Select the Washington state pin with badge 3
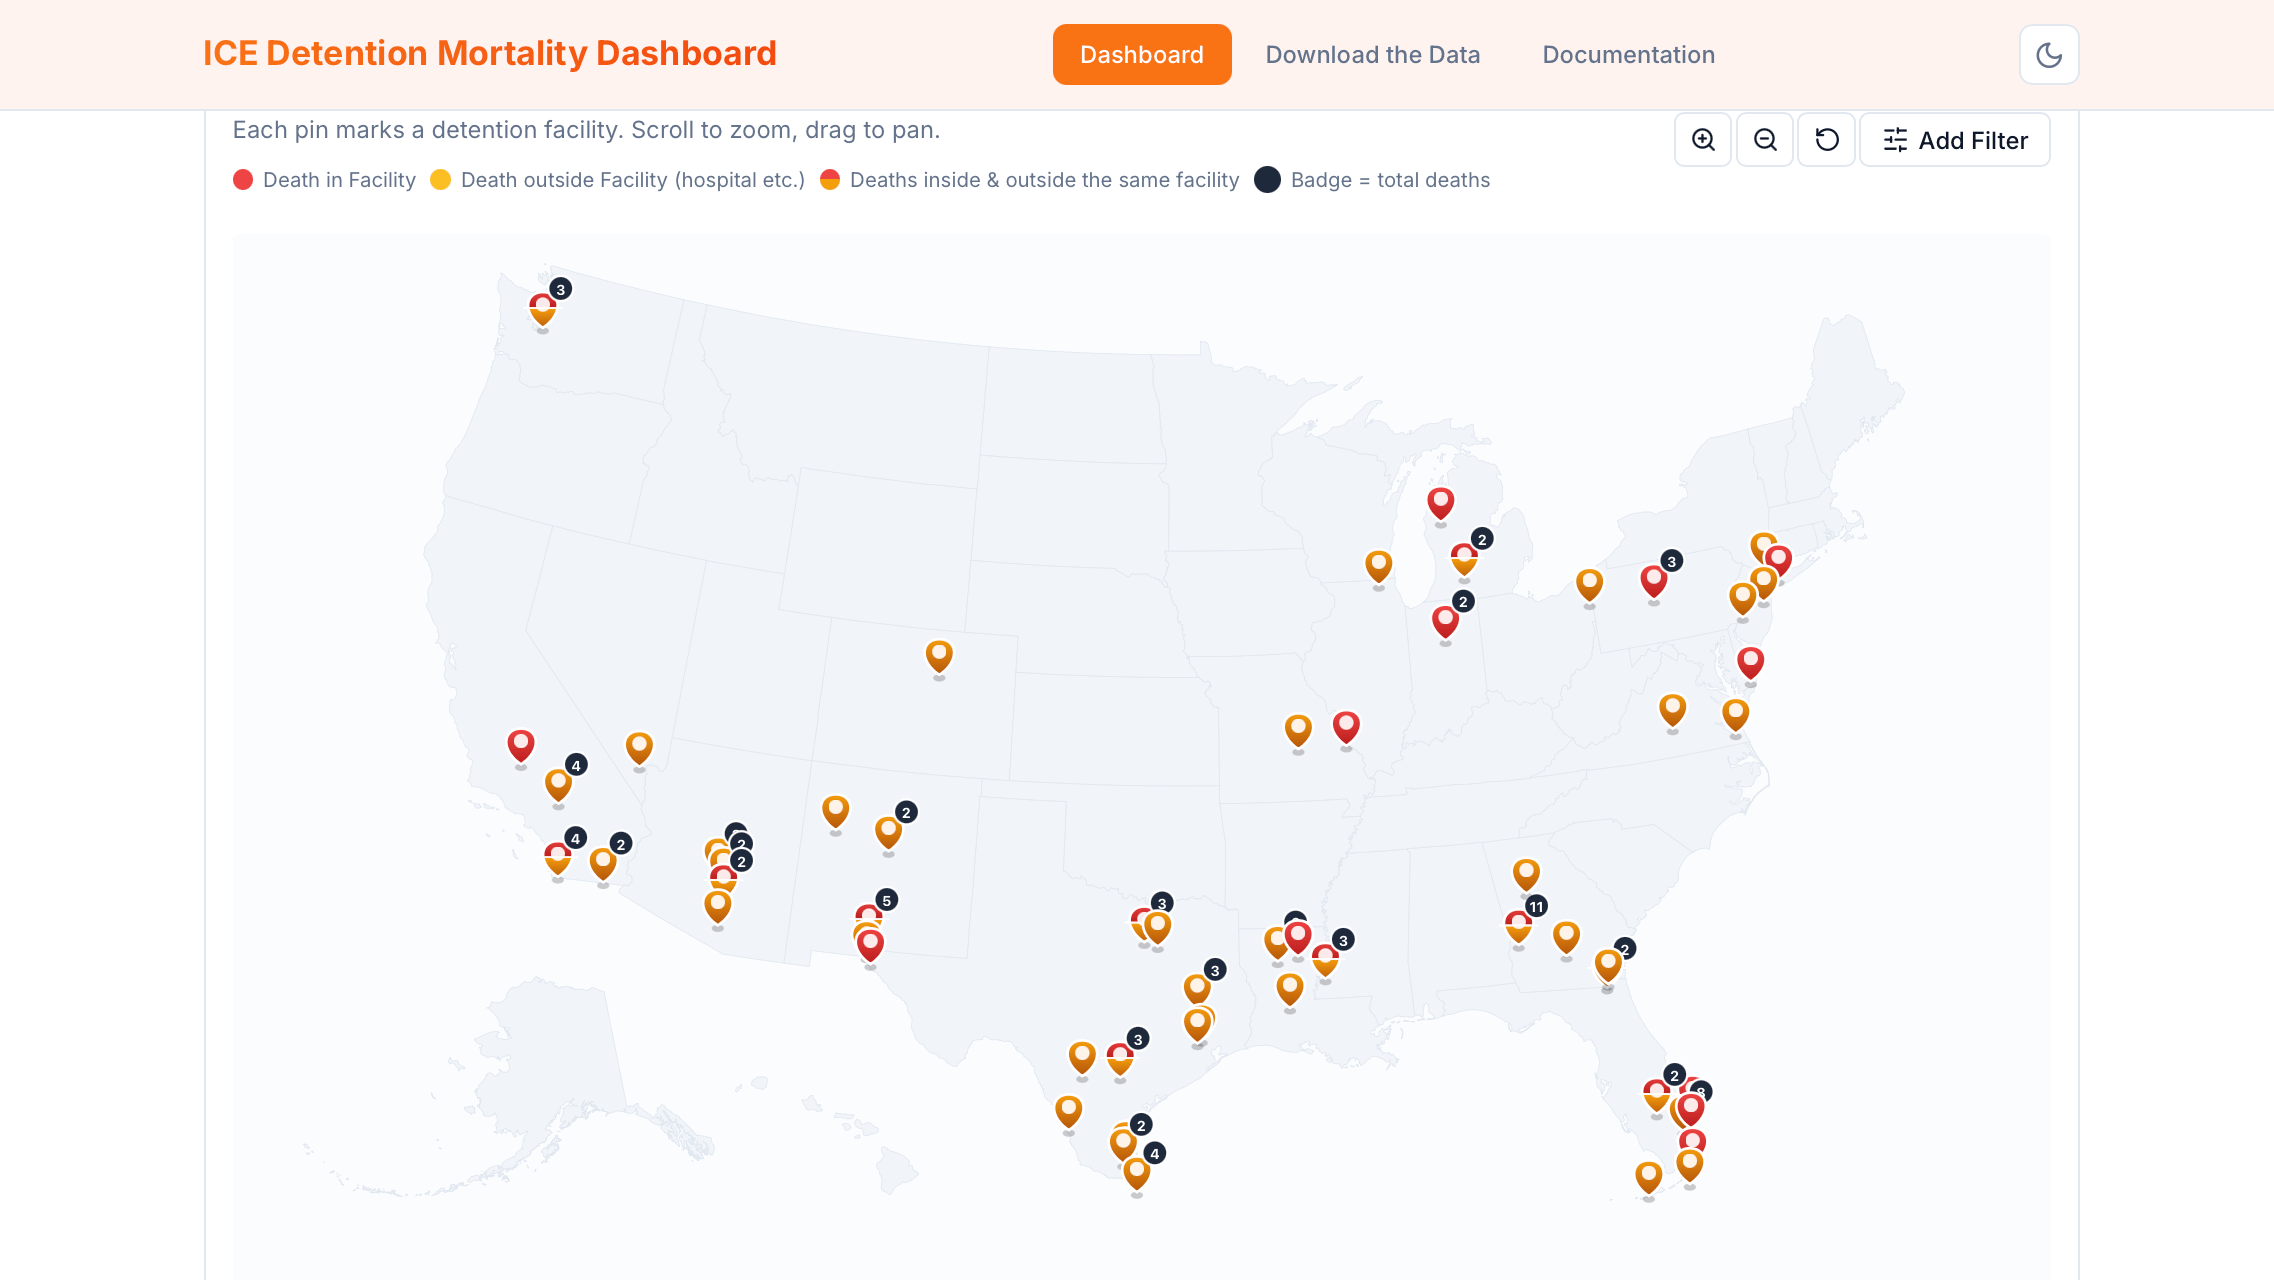This screenshot has width=2274, height=1280. pos(542,310)
